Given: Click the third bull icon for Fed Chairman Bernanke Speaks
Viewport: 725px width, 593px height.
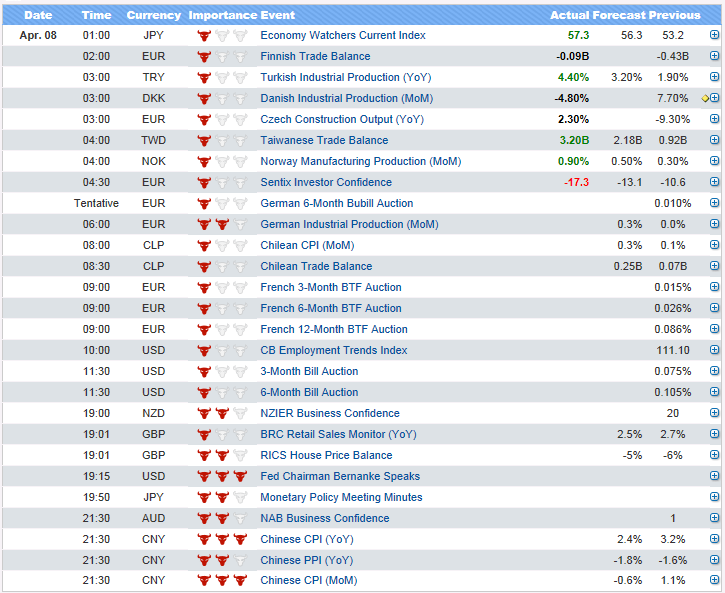Looking at the screenshot, I should coord(240,476).
